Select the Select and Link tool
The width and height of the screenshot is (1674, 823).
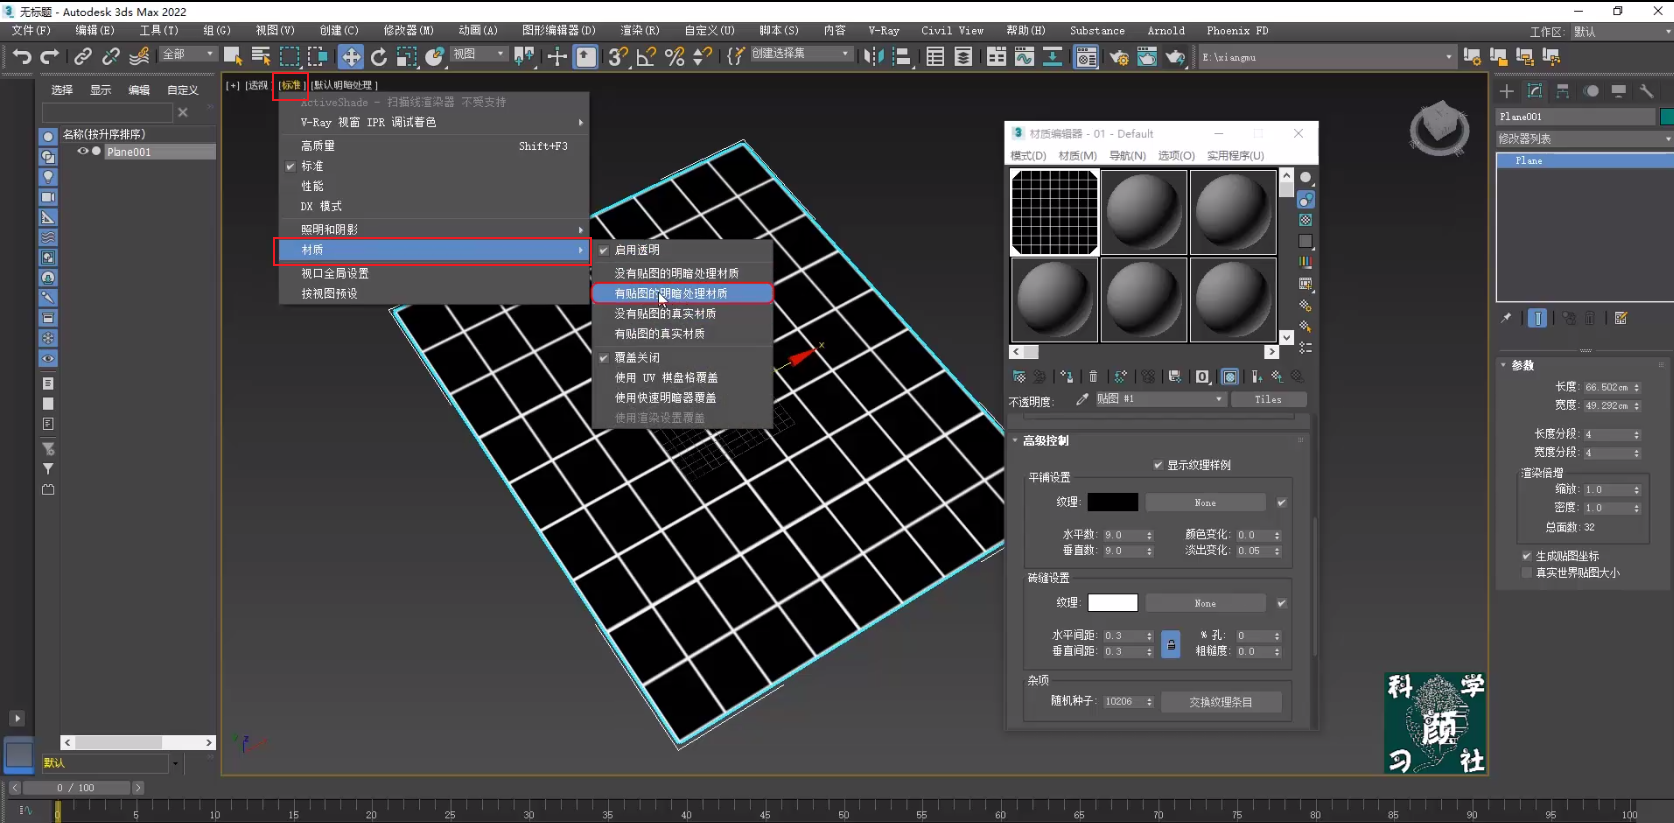pos(83,57)
